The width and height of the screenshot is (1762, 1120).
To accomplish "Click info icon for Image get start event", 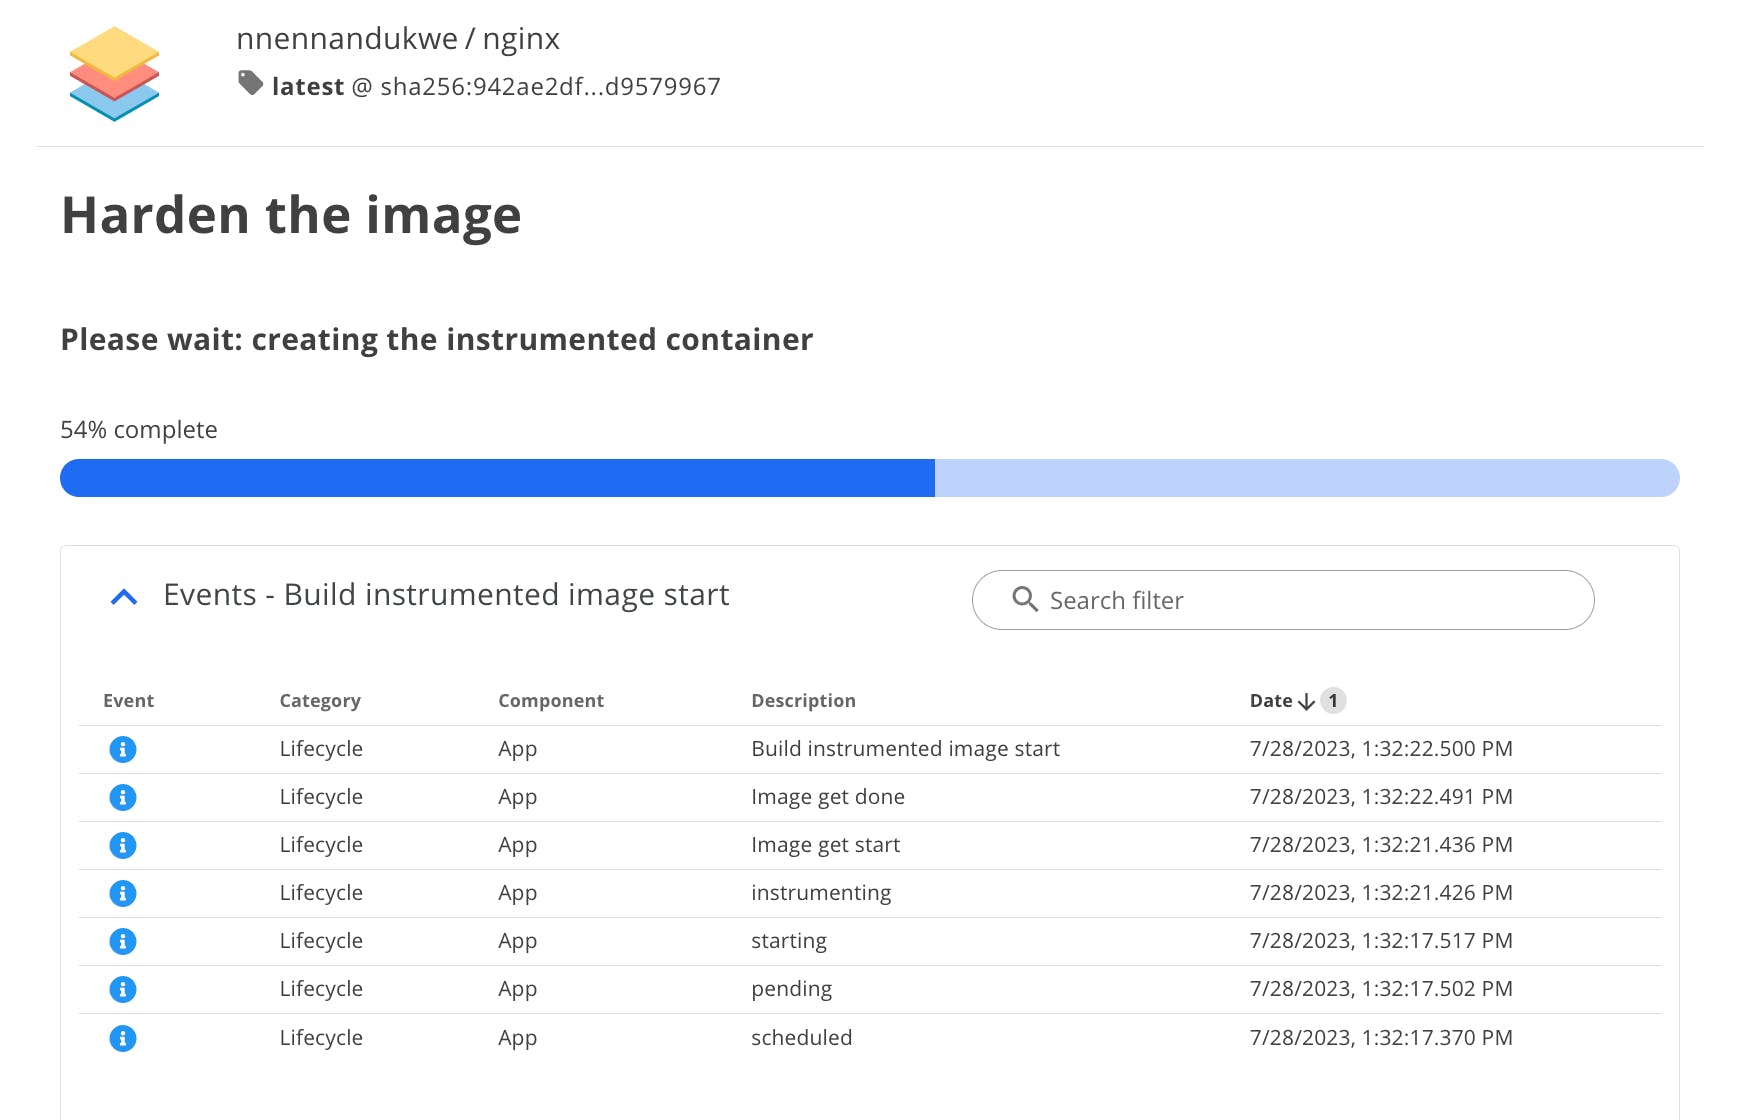I will tap(123, 845).
